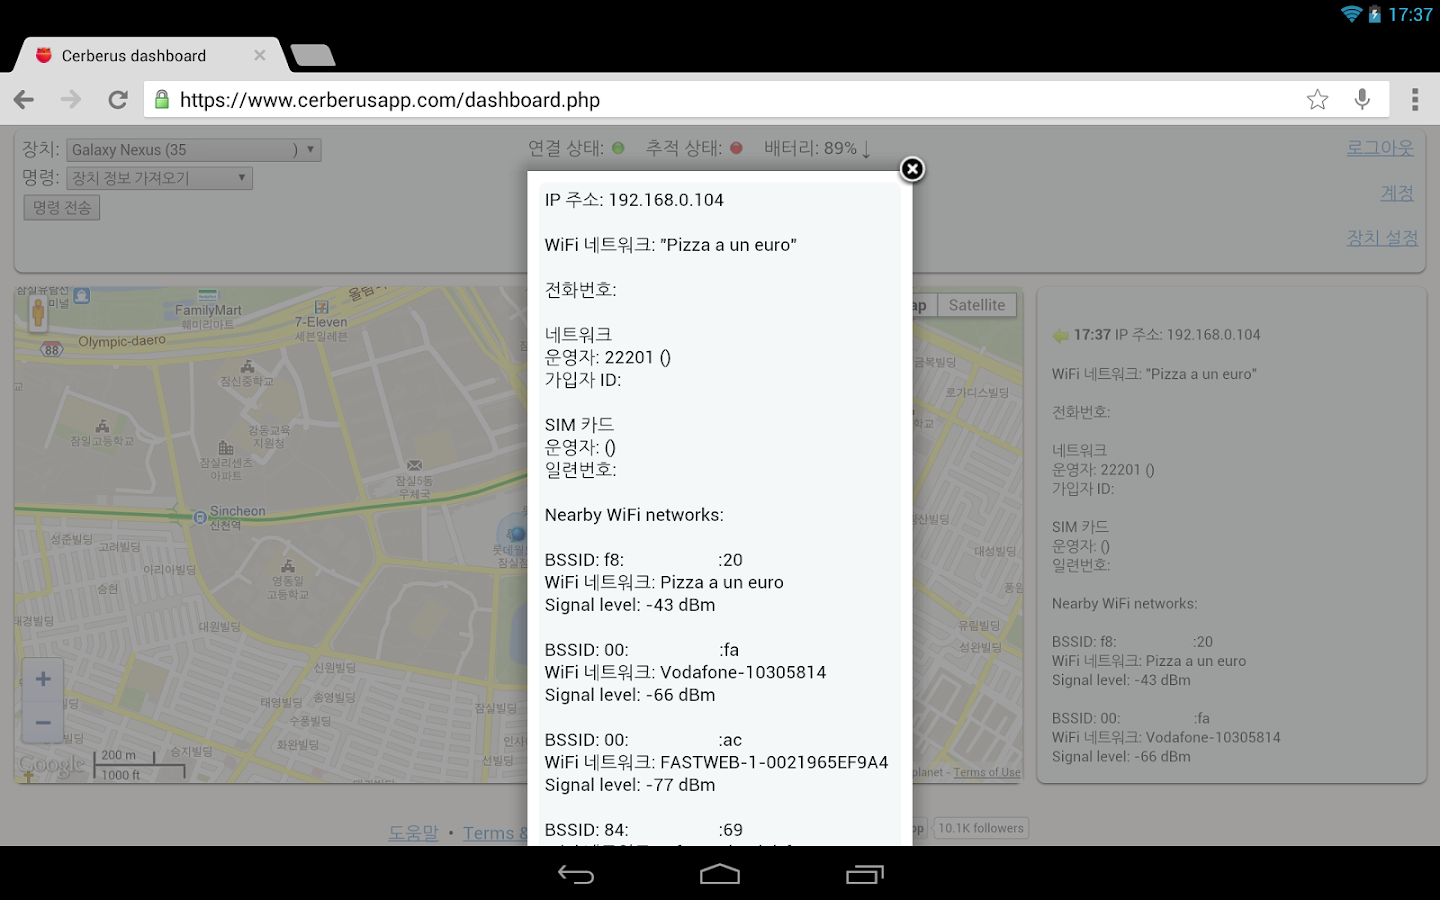1440x900 pixels.
Task: Expand the 장치 정보 가져오기 command dropdown
Action: 158,177
